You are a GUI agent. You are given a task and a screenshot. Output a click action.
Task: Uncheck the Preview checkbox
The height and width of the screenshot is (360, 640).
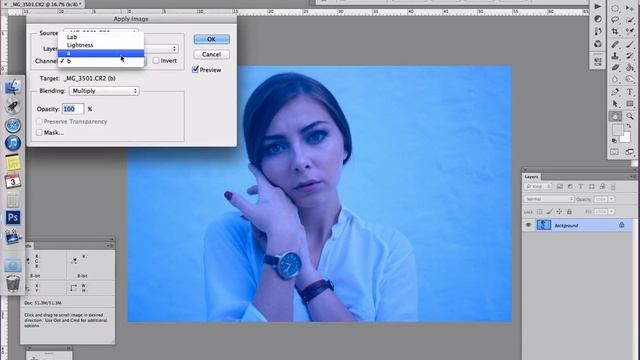click(195, 69)
